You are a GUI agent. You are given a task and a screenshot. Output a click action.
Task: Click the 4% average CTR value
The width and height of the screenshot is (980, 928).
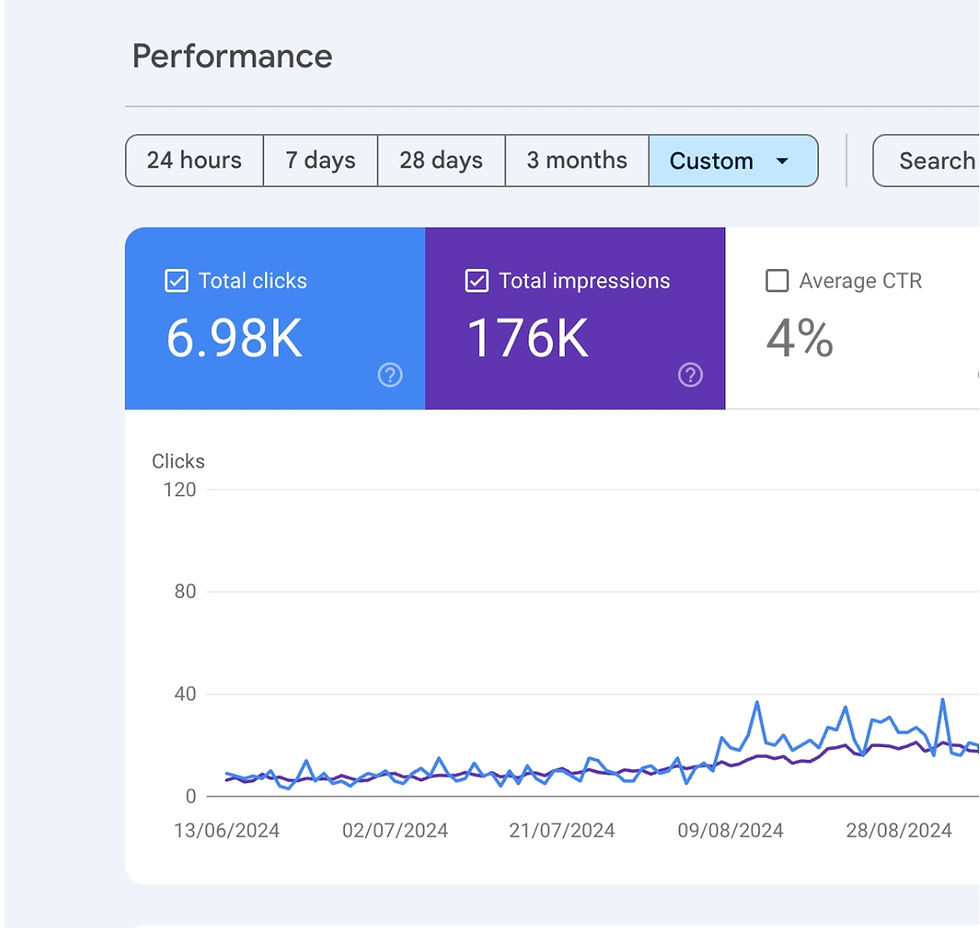tap(799, 339)
